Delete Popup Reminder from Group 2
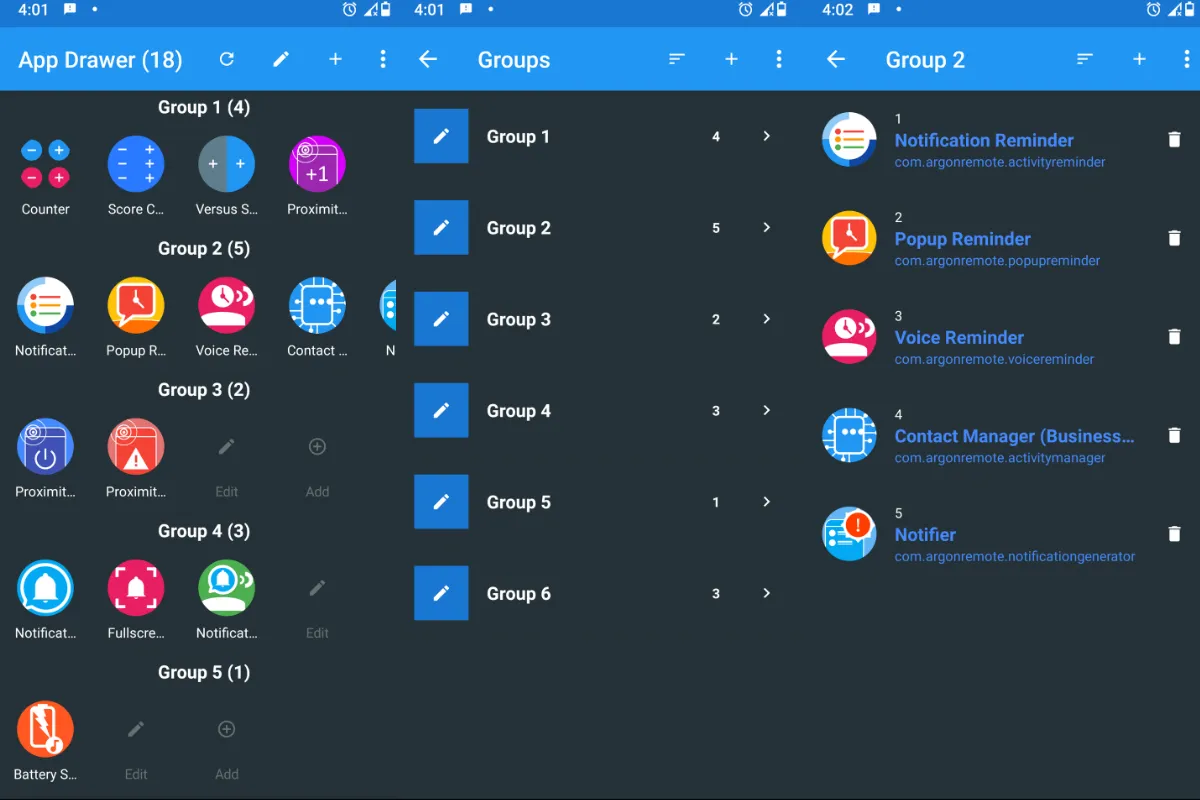Image resolution: width=1200 pixels, height=800 pixels. (x=1174, y=238)
